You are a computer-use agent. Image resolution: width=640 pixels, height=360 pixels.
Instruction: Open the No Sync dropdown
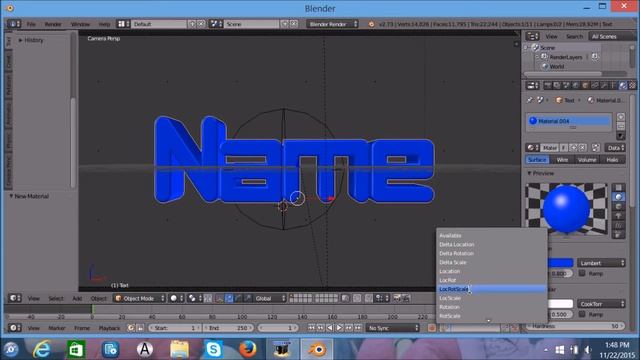[392, 328]
